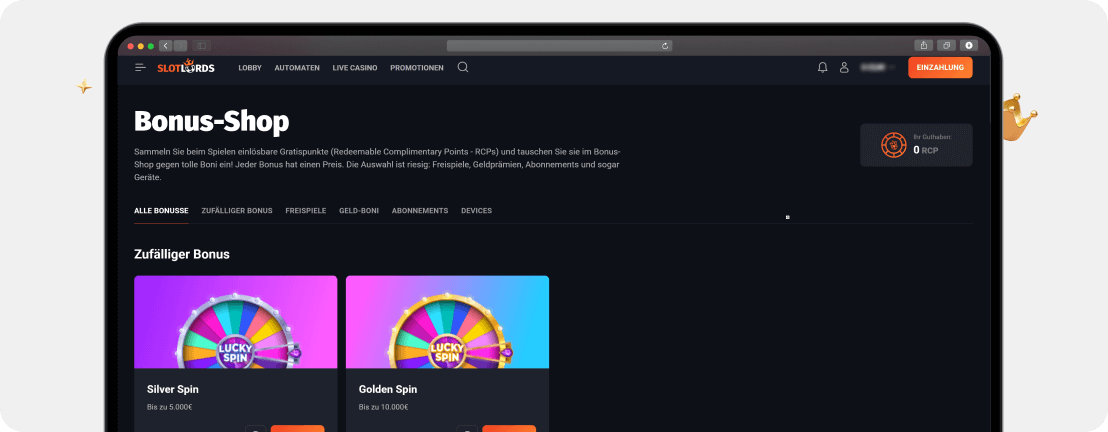Select the Geld-Boni tab
The height and width of the screenshot is (432, 1108).
click(358, 211)
